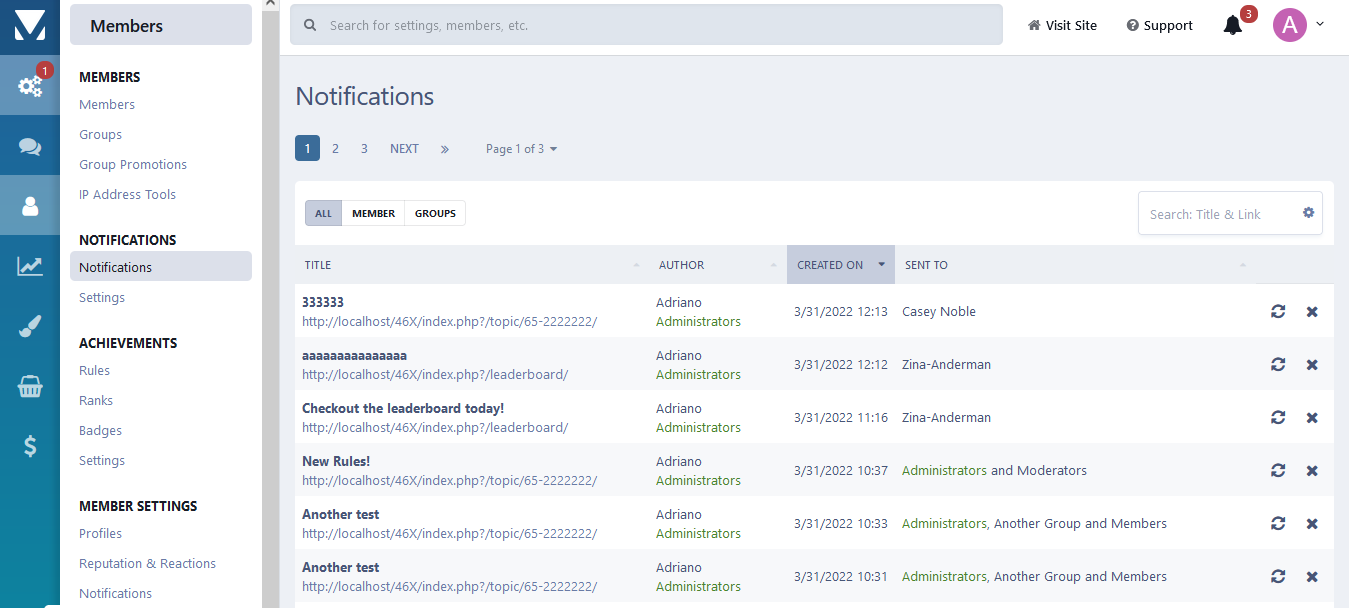The image size is (1349, 608).
Task: Select the GROUPS filter toggle
Action: click(x=435, y=213)
